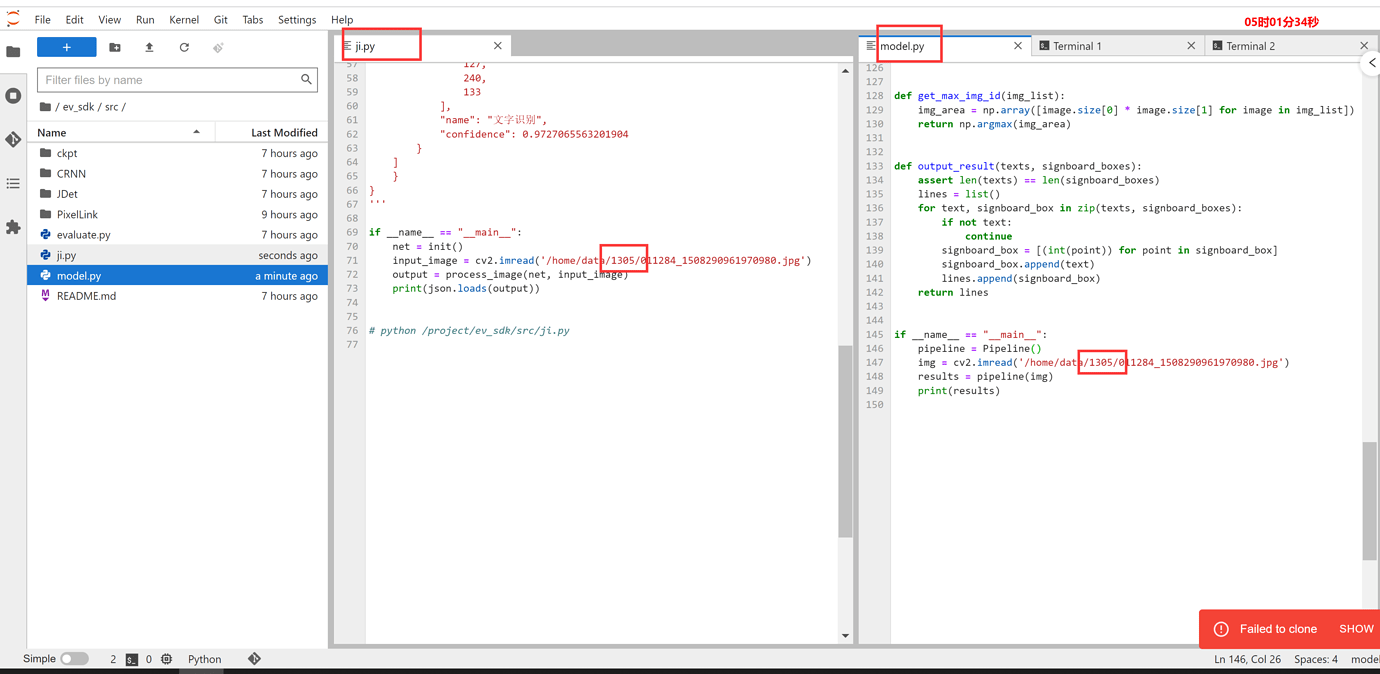Click the kernel chip icon in status bar

pyautogui.click(x=166, y=660)
